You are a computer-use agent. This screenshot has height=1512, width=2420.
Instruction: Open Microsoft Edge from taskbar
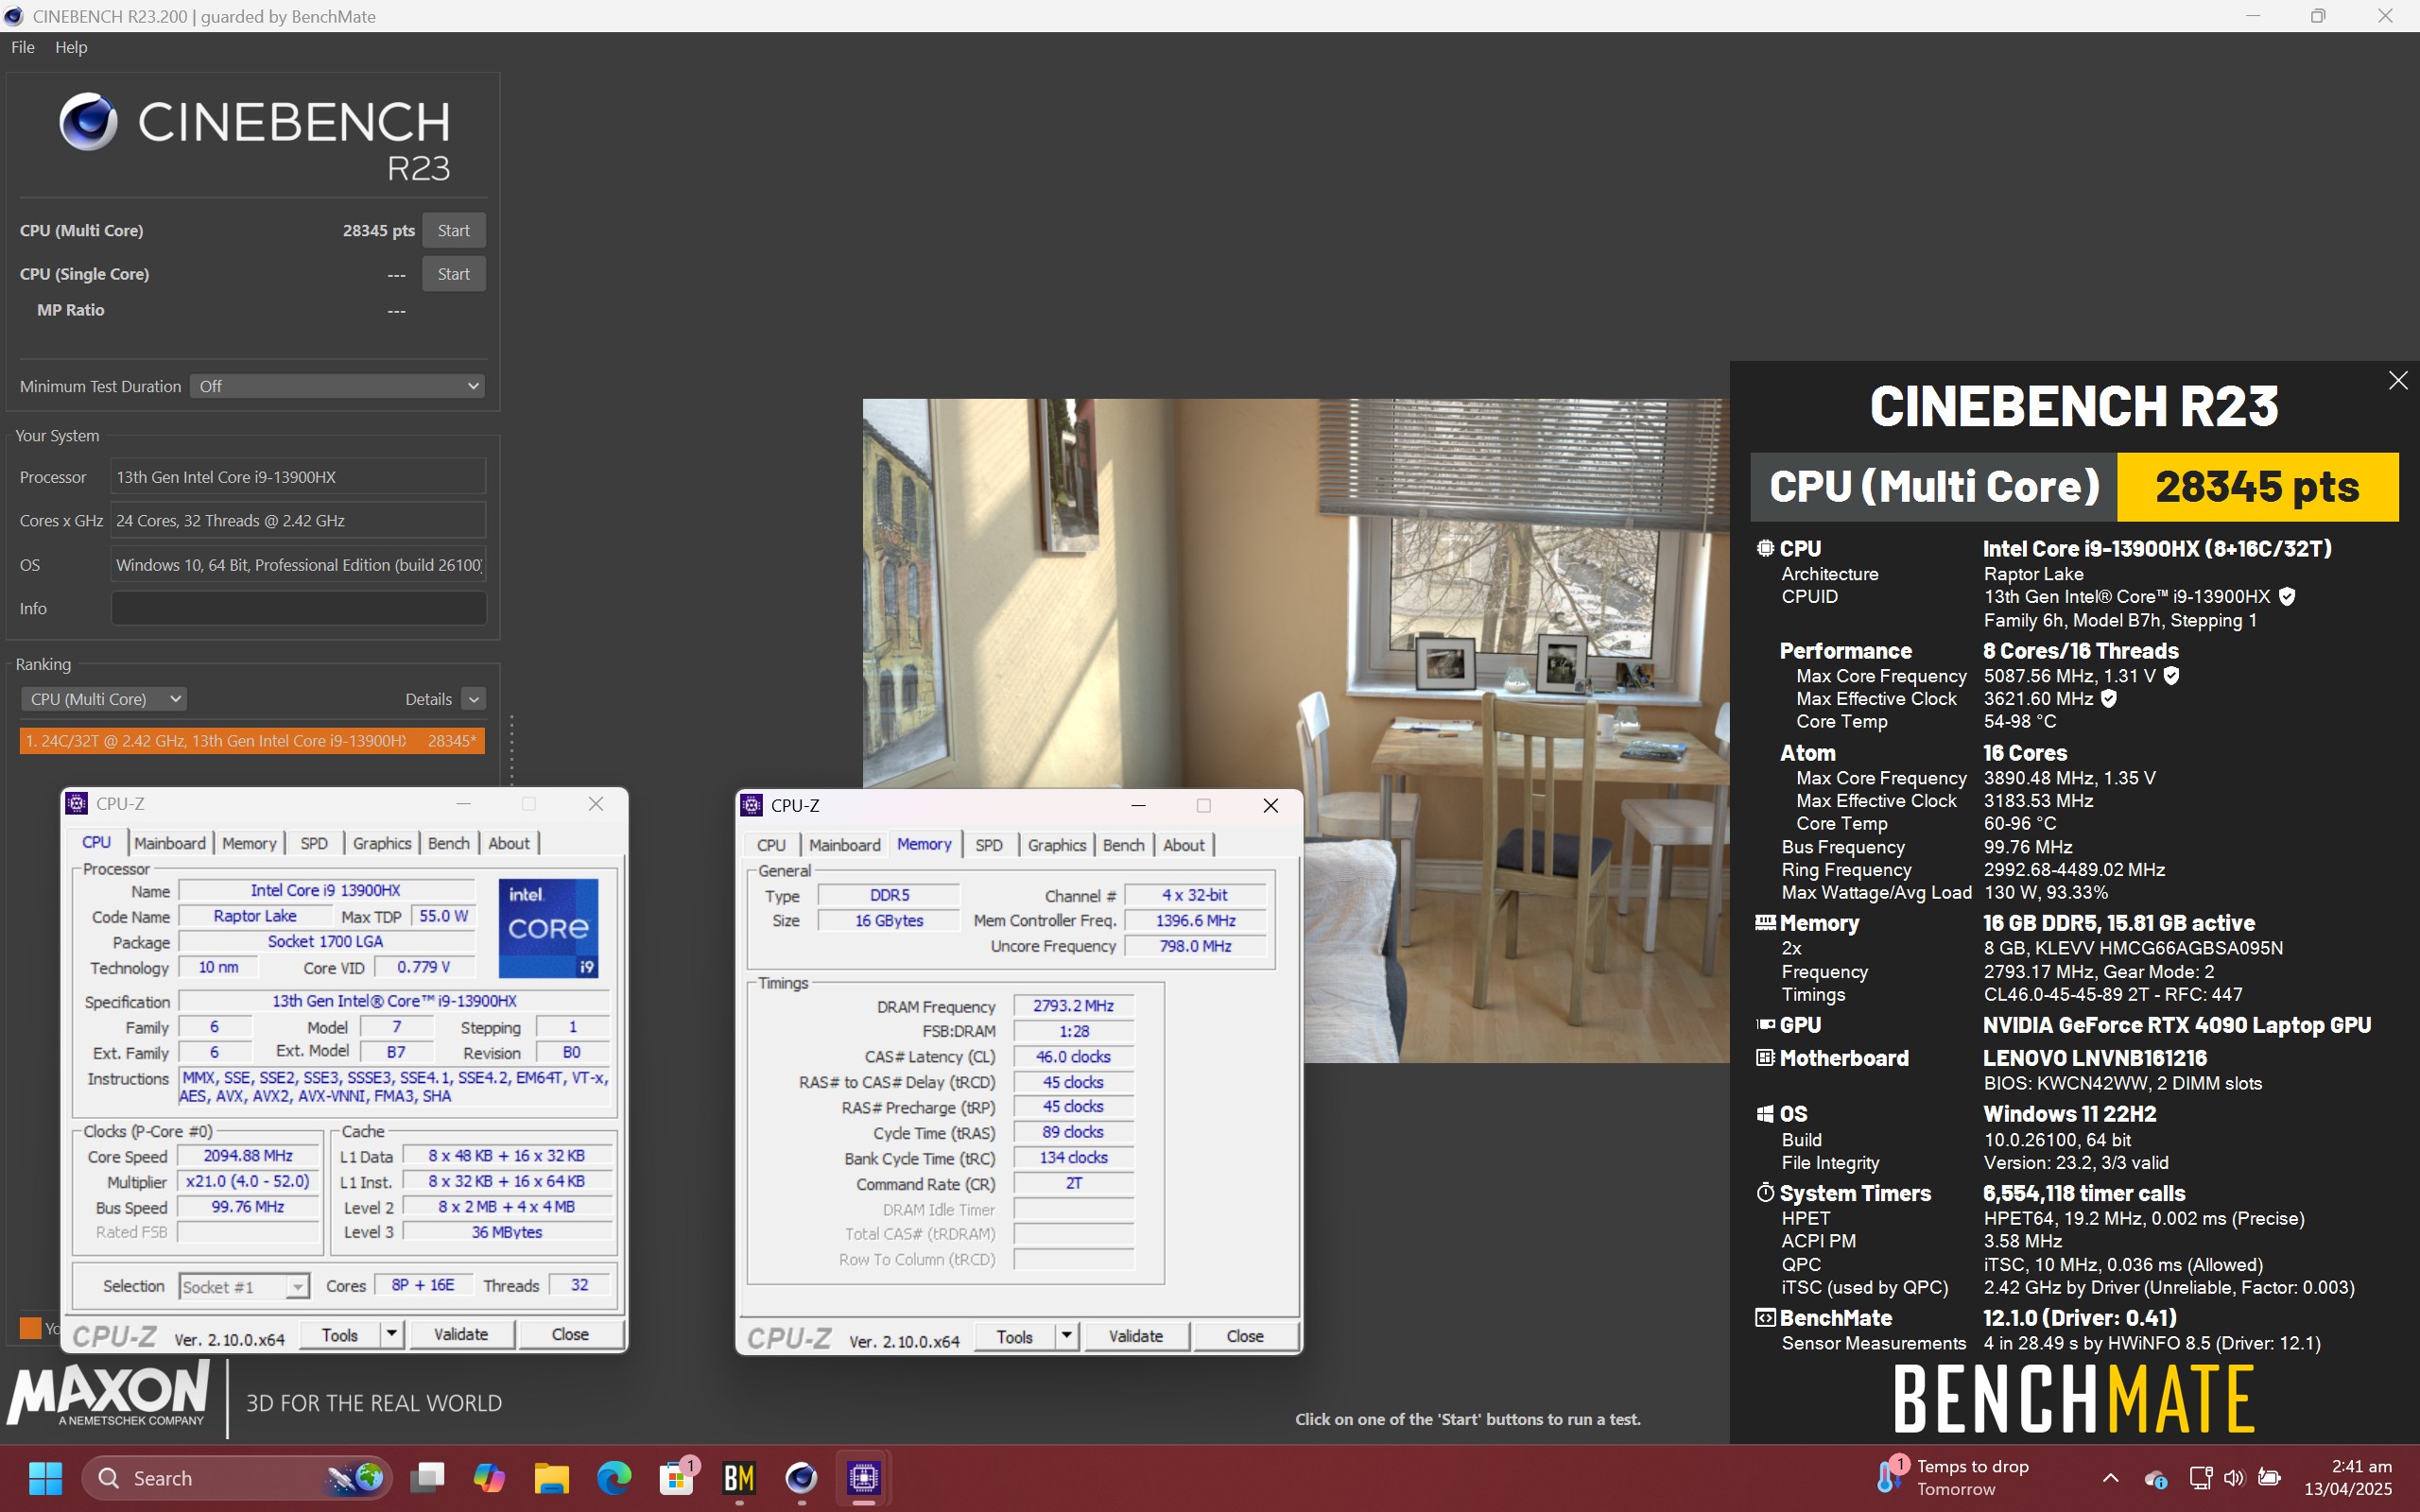point(614,1477)
